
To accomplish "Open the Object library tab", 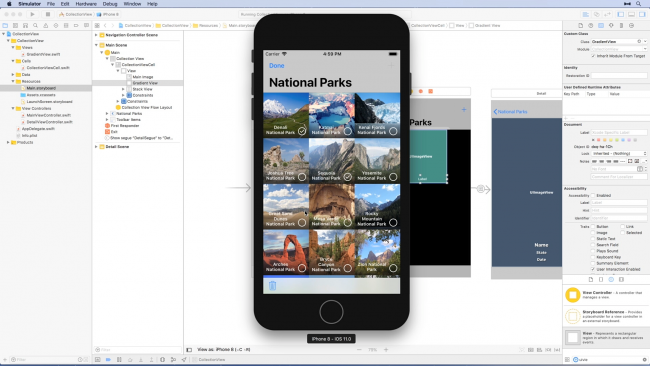I will click(x=611, y=279).
